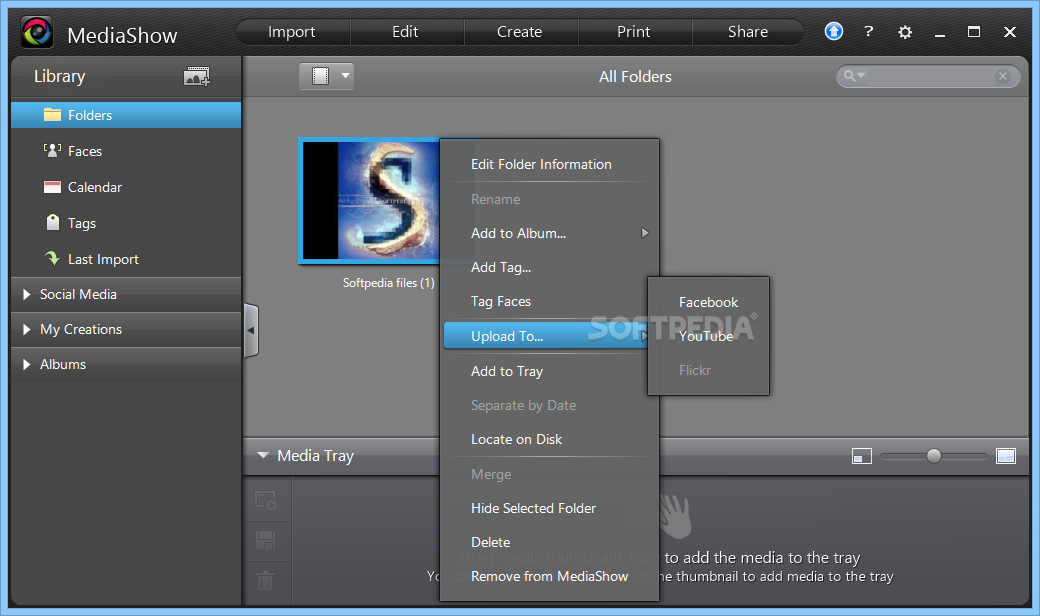This screenshot has height=616, width=1040.
Task: Open preferences with the gear icon
Action: point(905,32)
